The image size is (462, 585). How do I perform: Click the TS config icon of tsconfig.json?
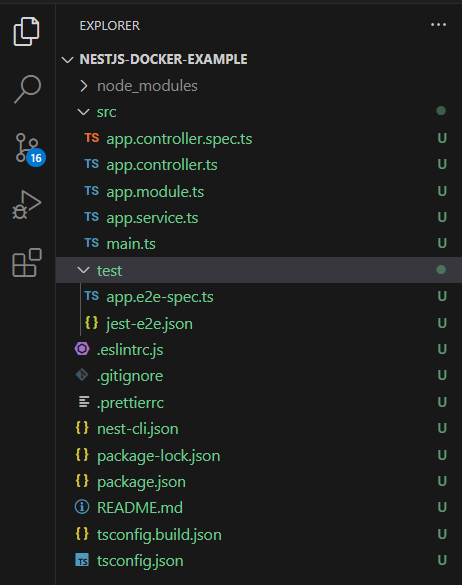82,560
